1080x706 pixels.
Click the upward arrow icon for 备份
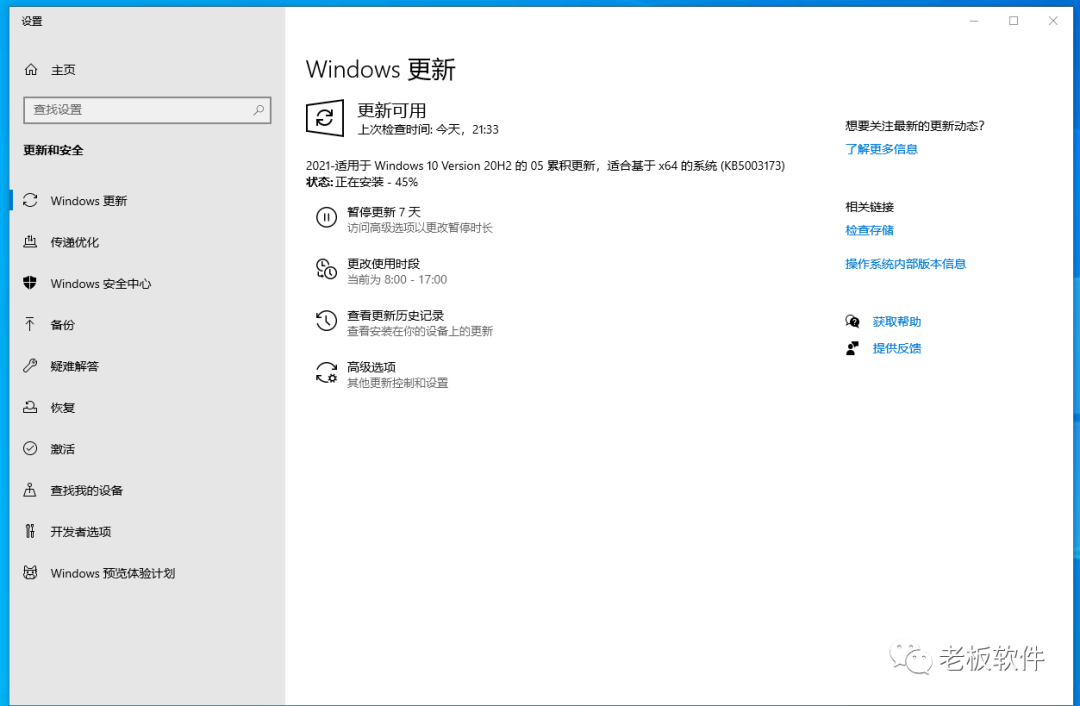point(30,324)
